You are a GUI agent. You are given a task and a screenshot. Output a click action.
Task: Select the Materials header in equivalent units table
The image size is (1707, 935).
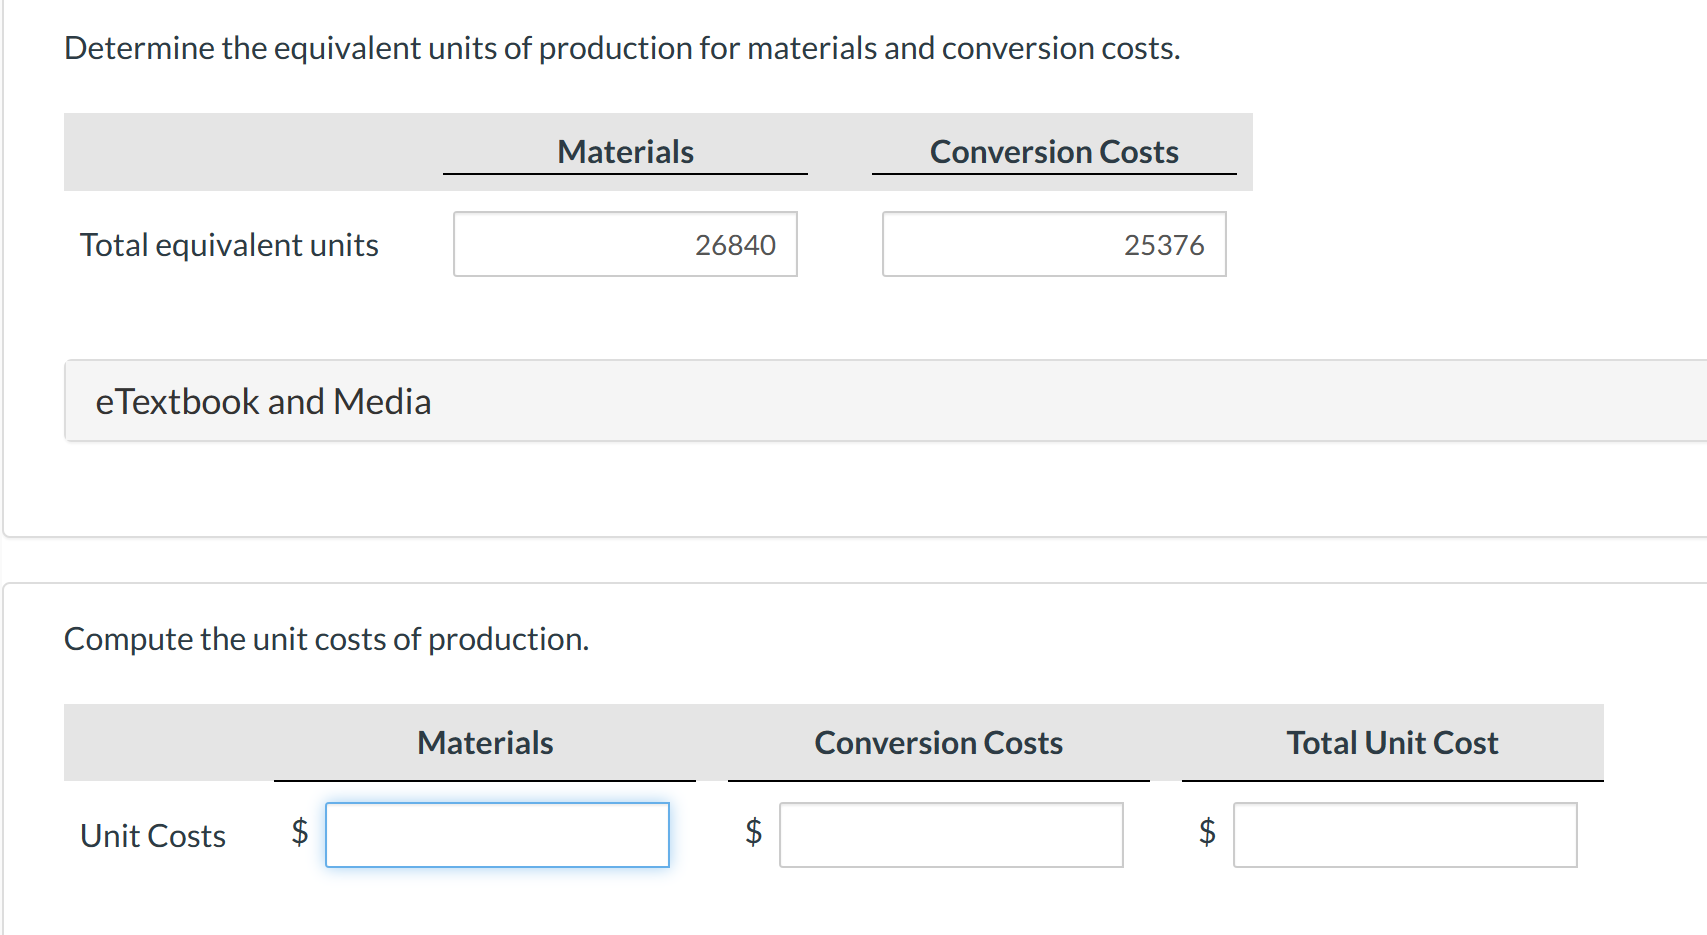(625, 152)
